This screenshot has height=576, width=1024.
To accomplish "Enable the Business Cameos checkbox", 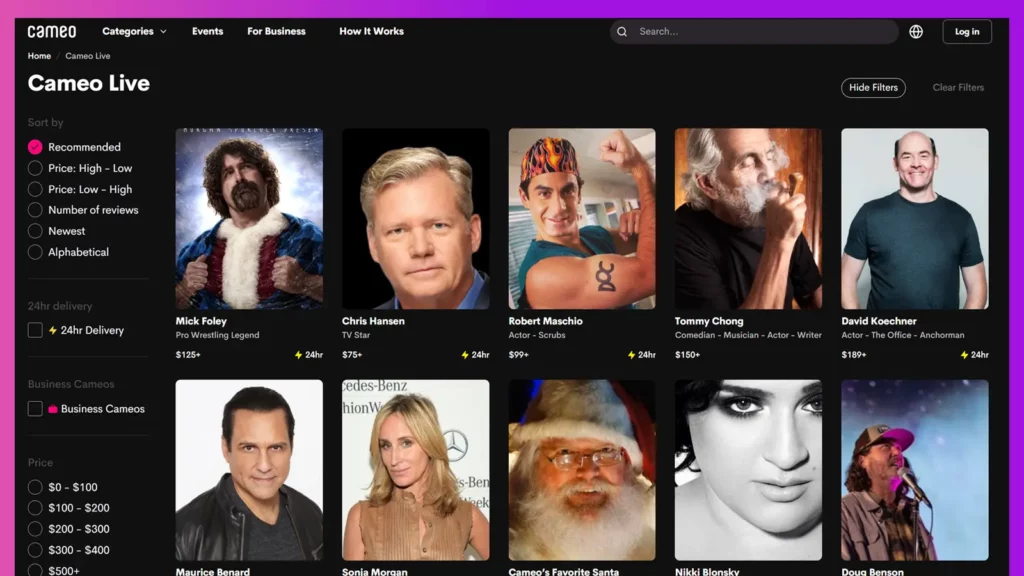I will pos(35,409).
